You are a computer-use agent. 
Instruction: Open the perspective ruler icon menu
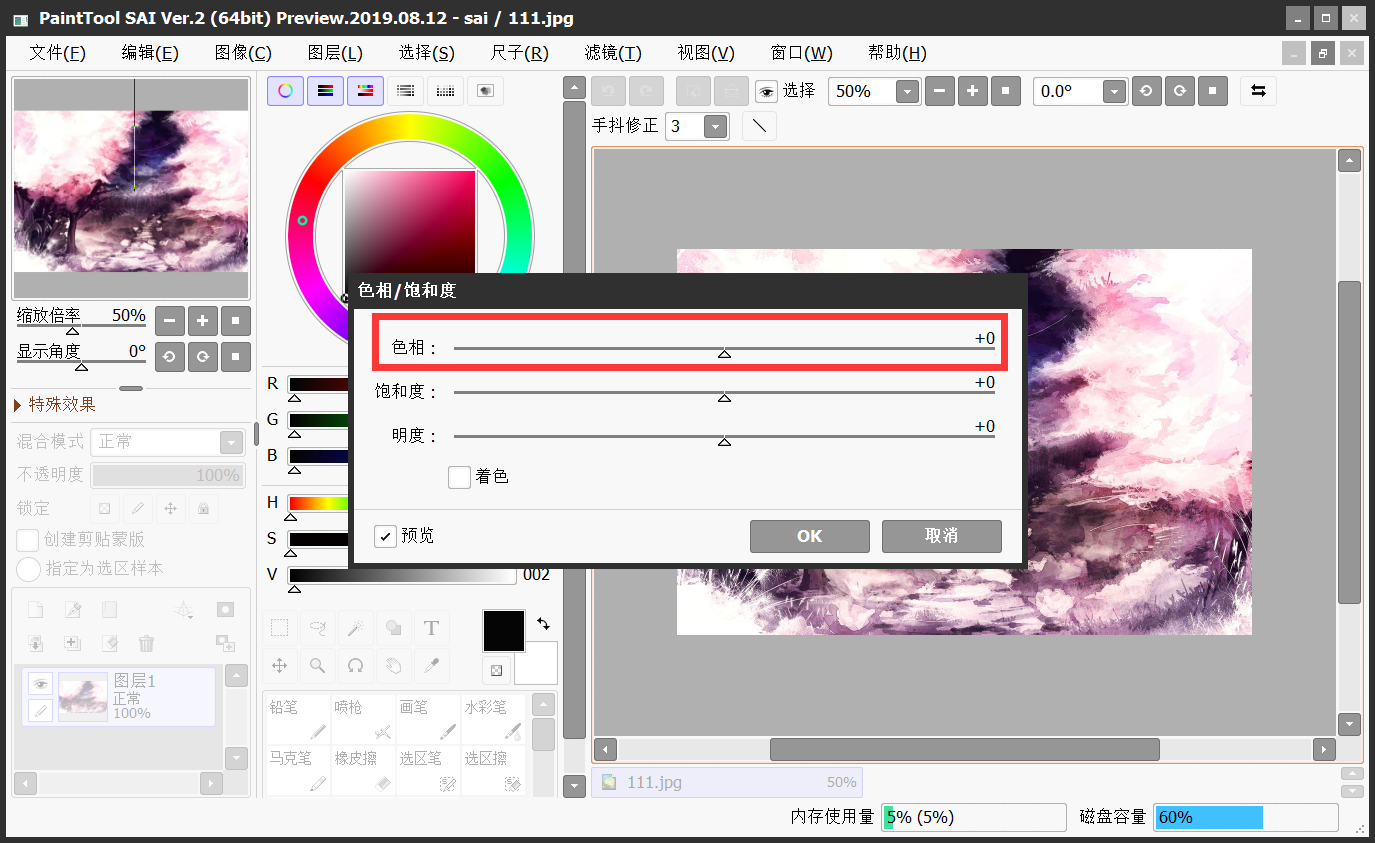(183, 610)
